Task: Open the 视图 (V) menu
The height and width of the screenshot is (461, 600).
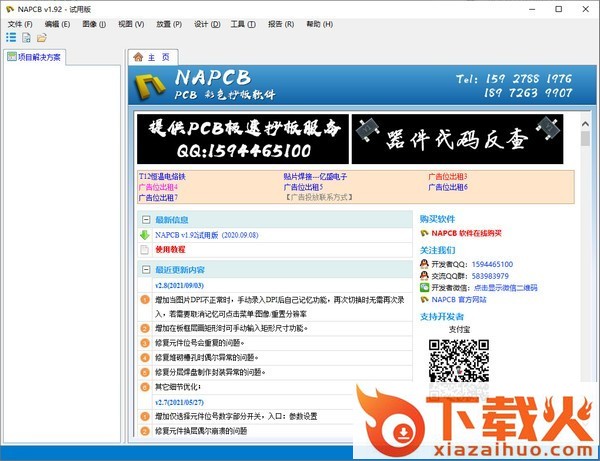Action: coord(131,24)
